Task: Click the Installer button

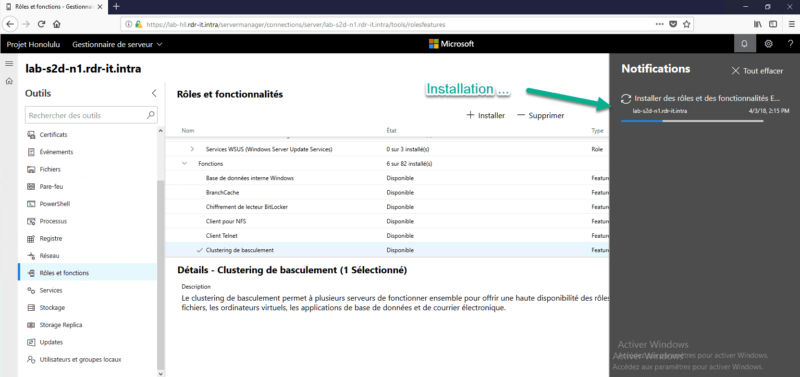Action: [x=486, y=115]
